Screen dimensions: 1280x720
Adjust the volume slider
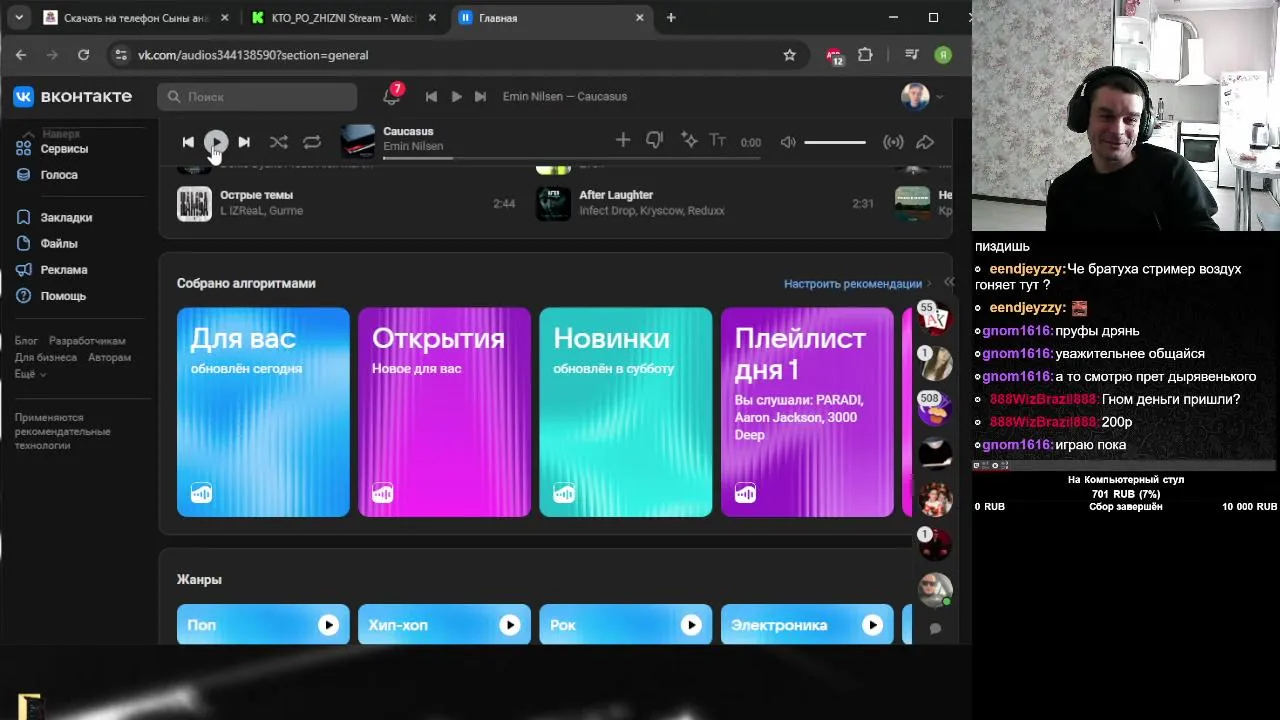[x=835, y=142]
